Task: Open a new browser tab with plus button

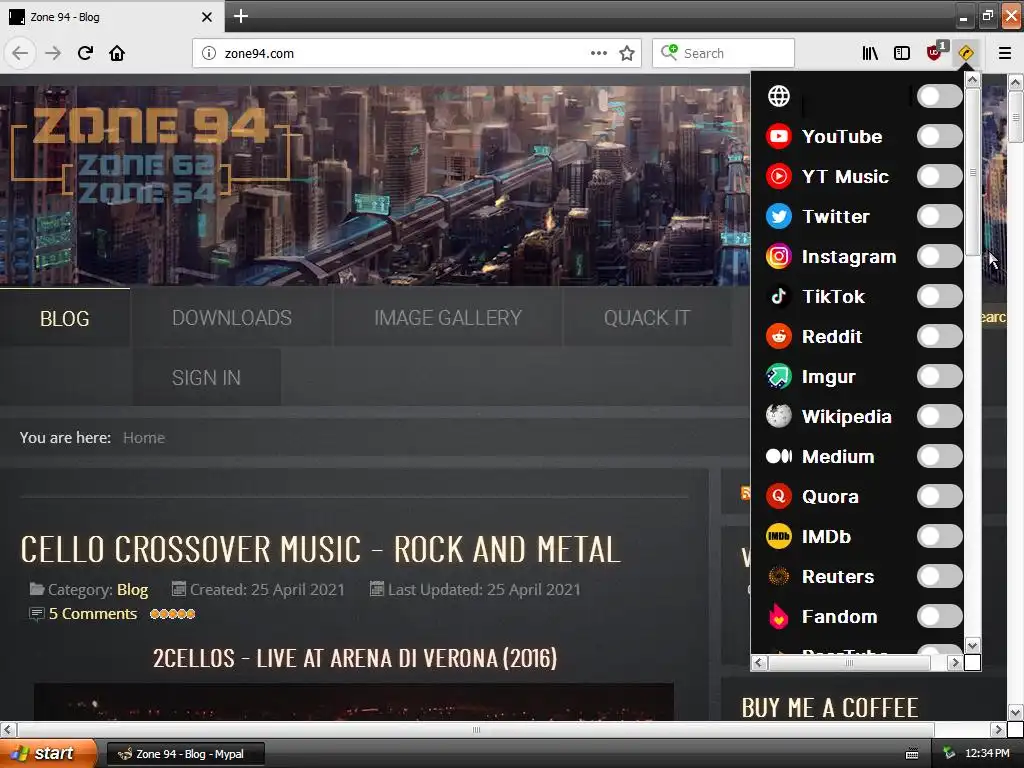Action: pyautogui.click(x=240, y=16)
